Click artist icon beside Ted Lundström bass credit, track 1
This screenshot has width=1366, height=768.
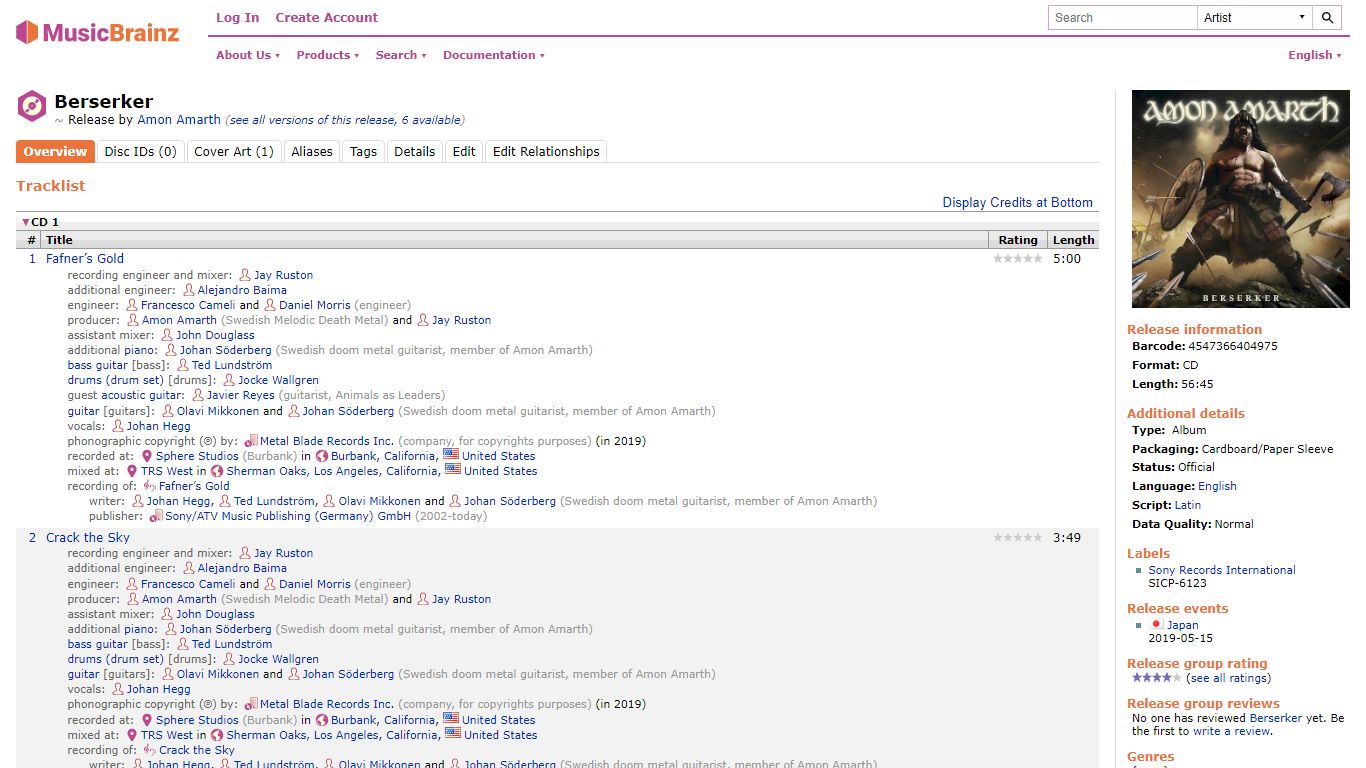(183, 365)
